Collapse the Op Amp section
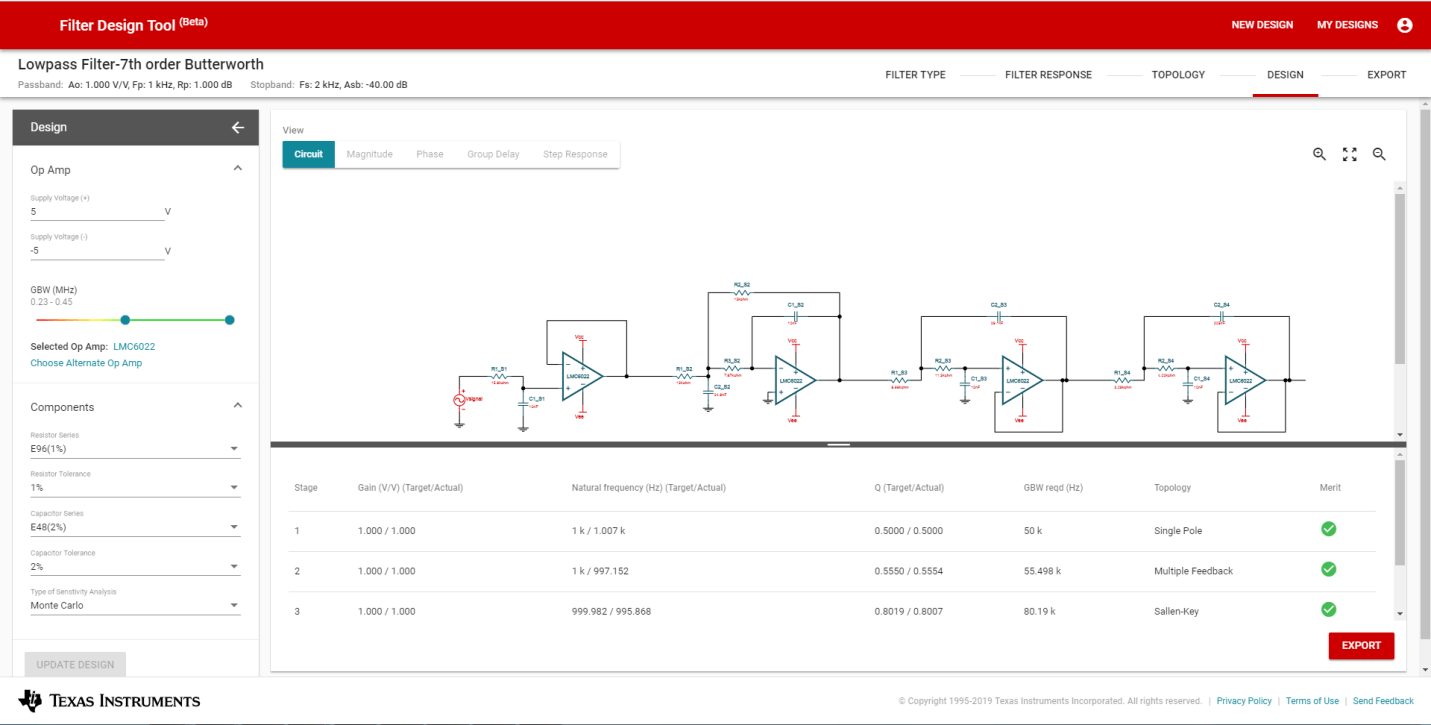This screenshot has width=1431, height=725. [x=237, y=169]
